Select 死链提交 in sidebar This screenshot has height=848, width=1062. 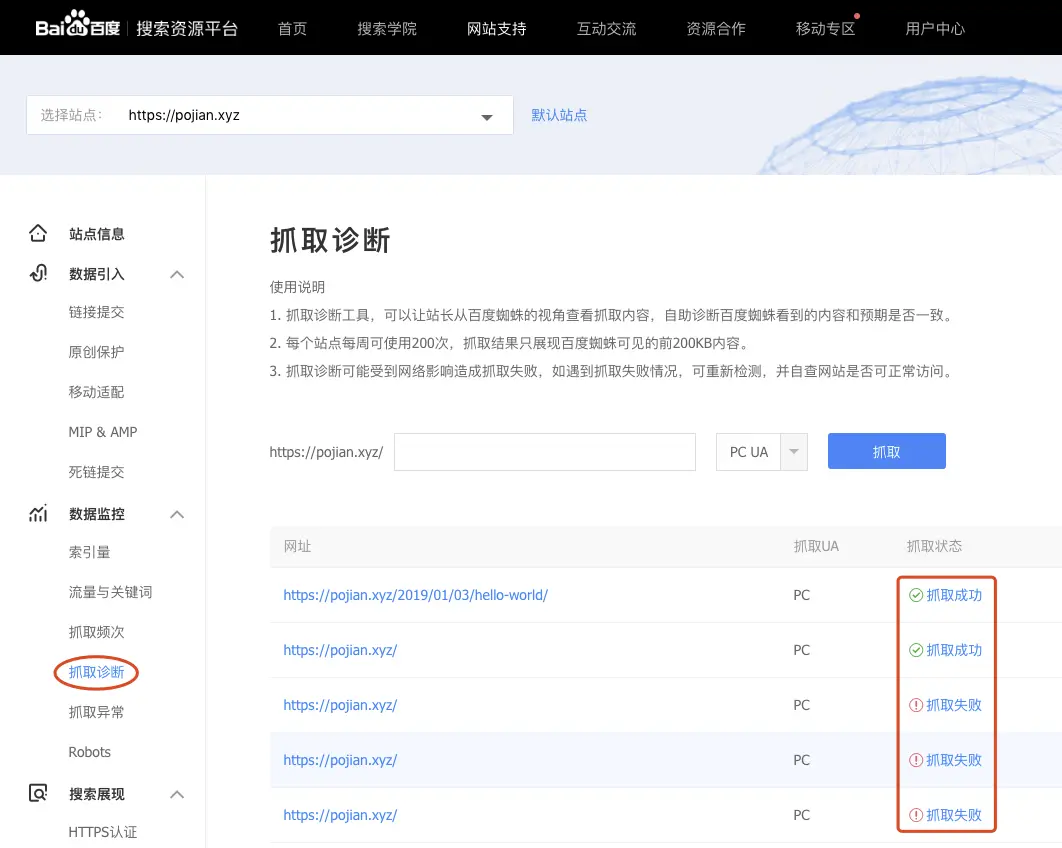97,472
